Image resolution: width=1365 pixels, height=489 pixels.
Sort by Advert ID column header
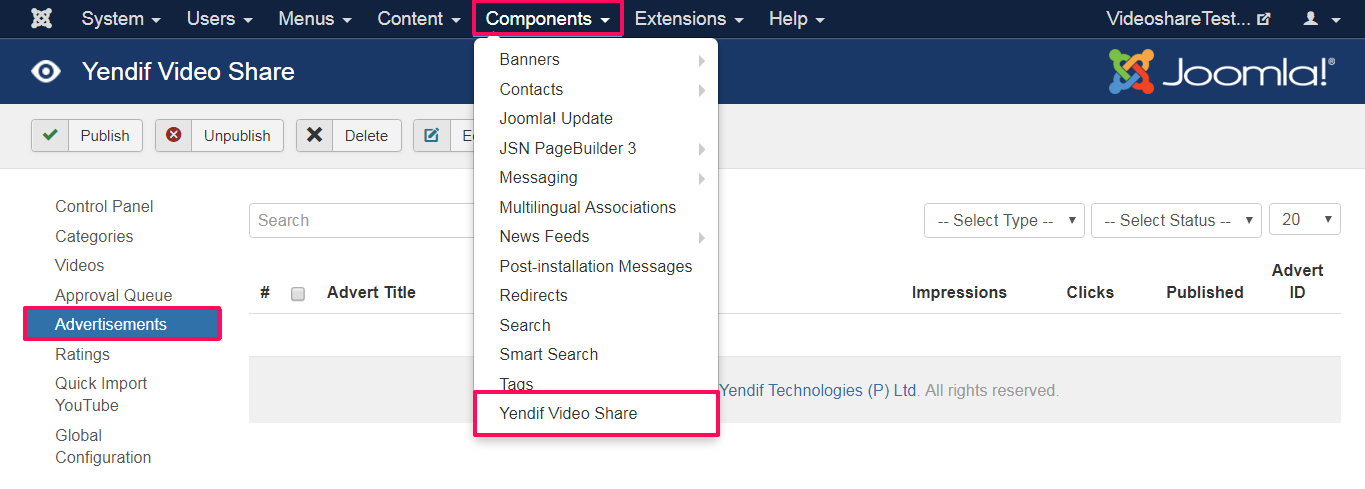[1297, 281]
